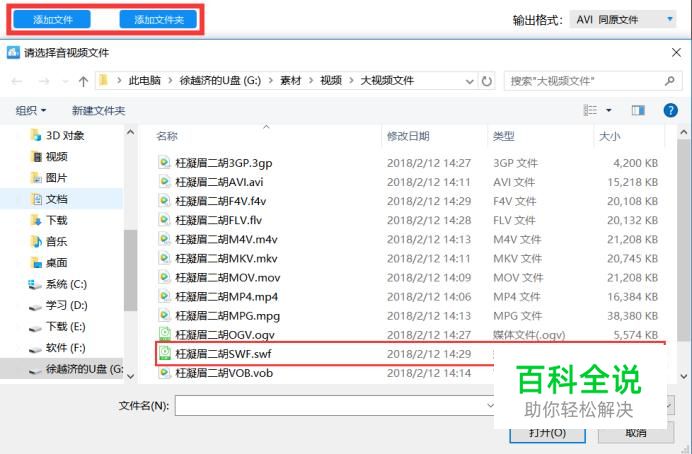692x454 pixels.
Task: Select 下载 (E:) drive
Action: tap(57, 326)
